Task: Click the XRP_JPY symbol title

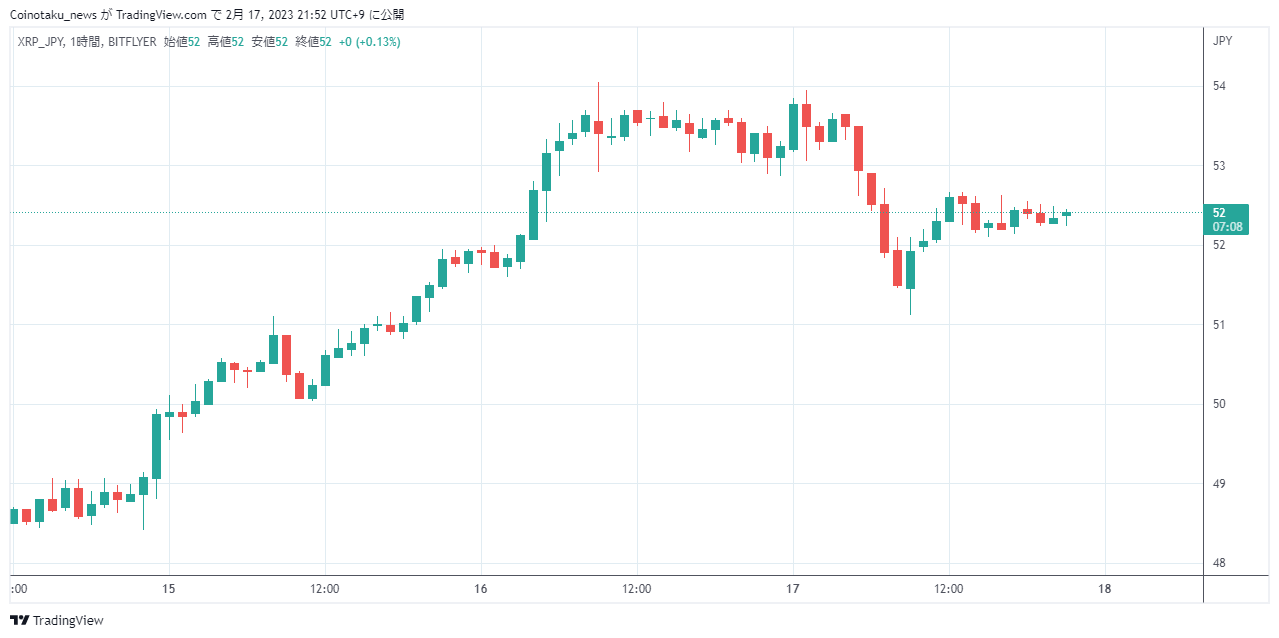Action: tap(41, 42)
